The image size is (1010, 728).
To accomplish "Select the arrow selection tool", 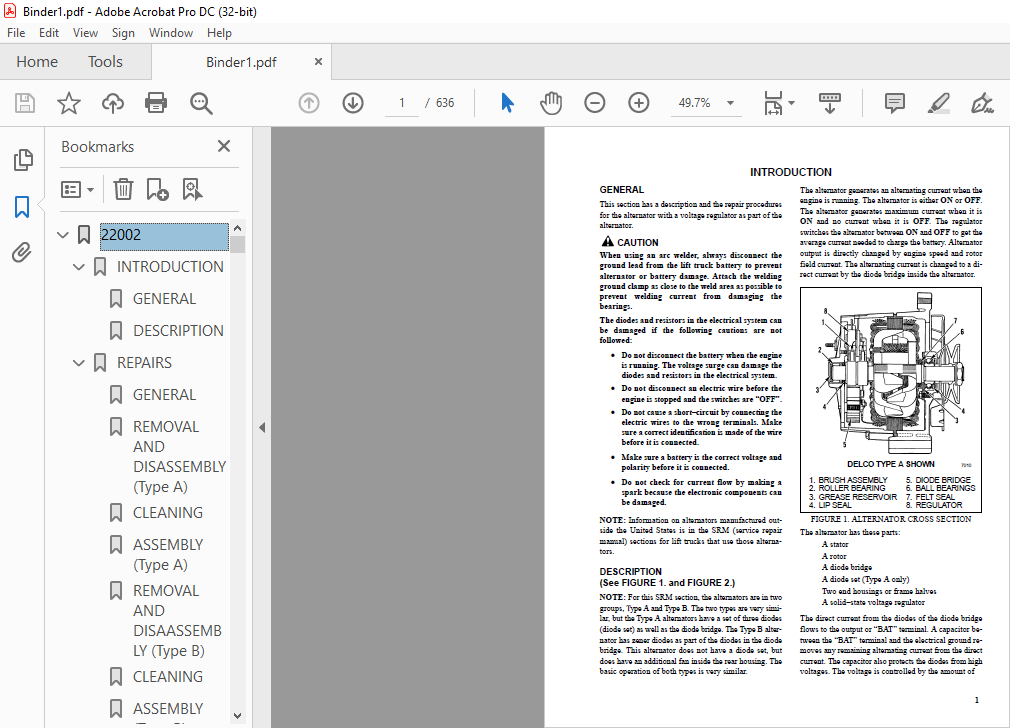I will click(508, 103).
